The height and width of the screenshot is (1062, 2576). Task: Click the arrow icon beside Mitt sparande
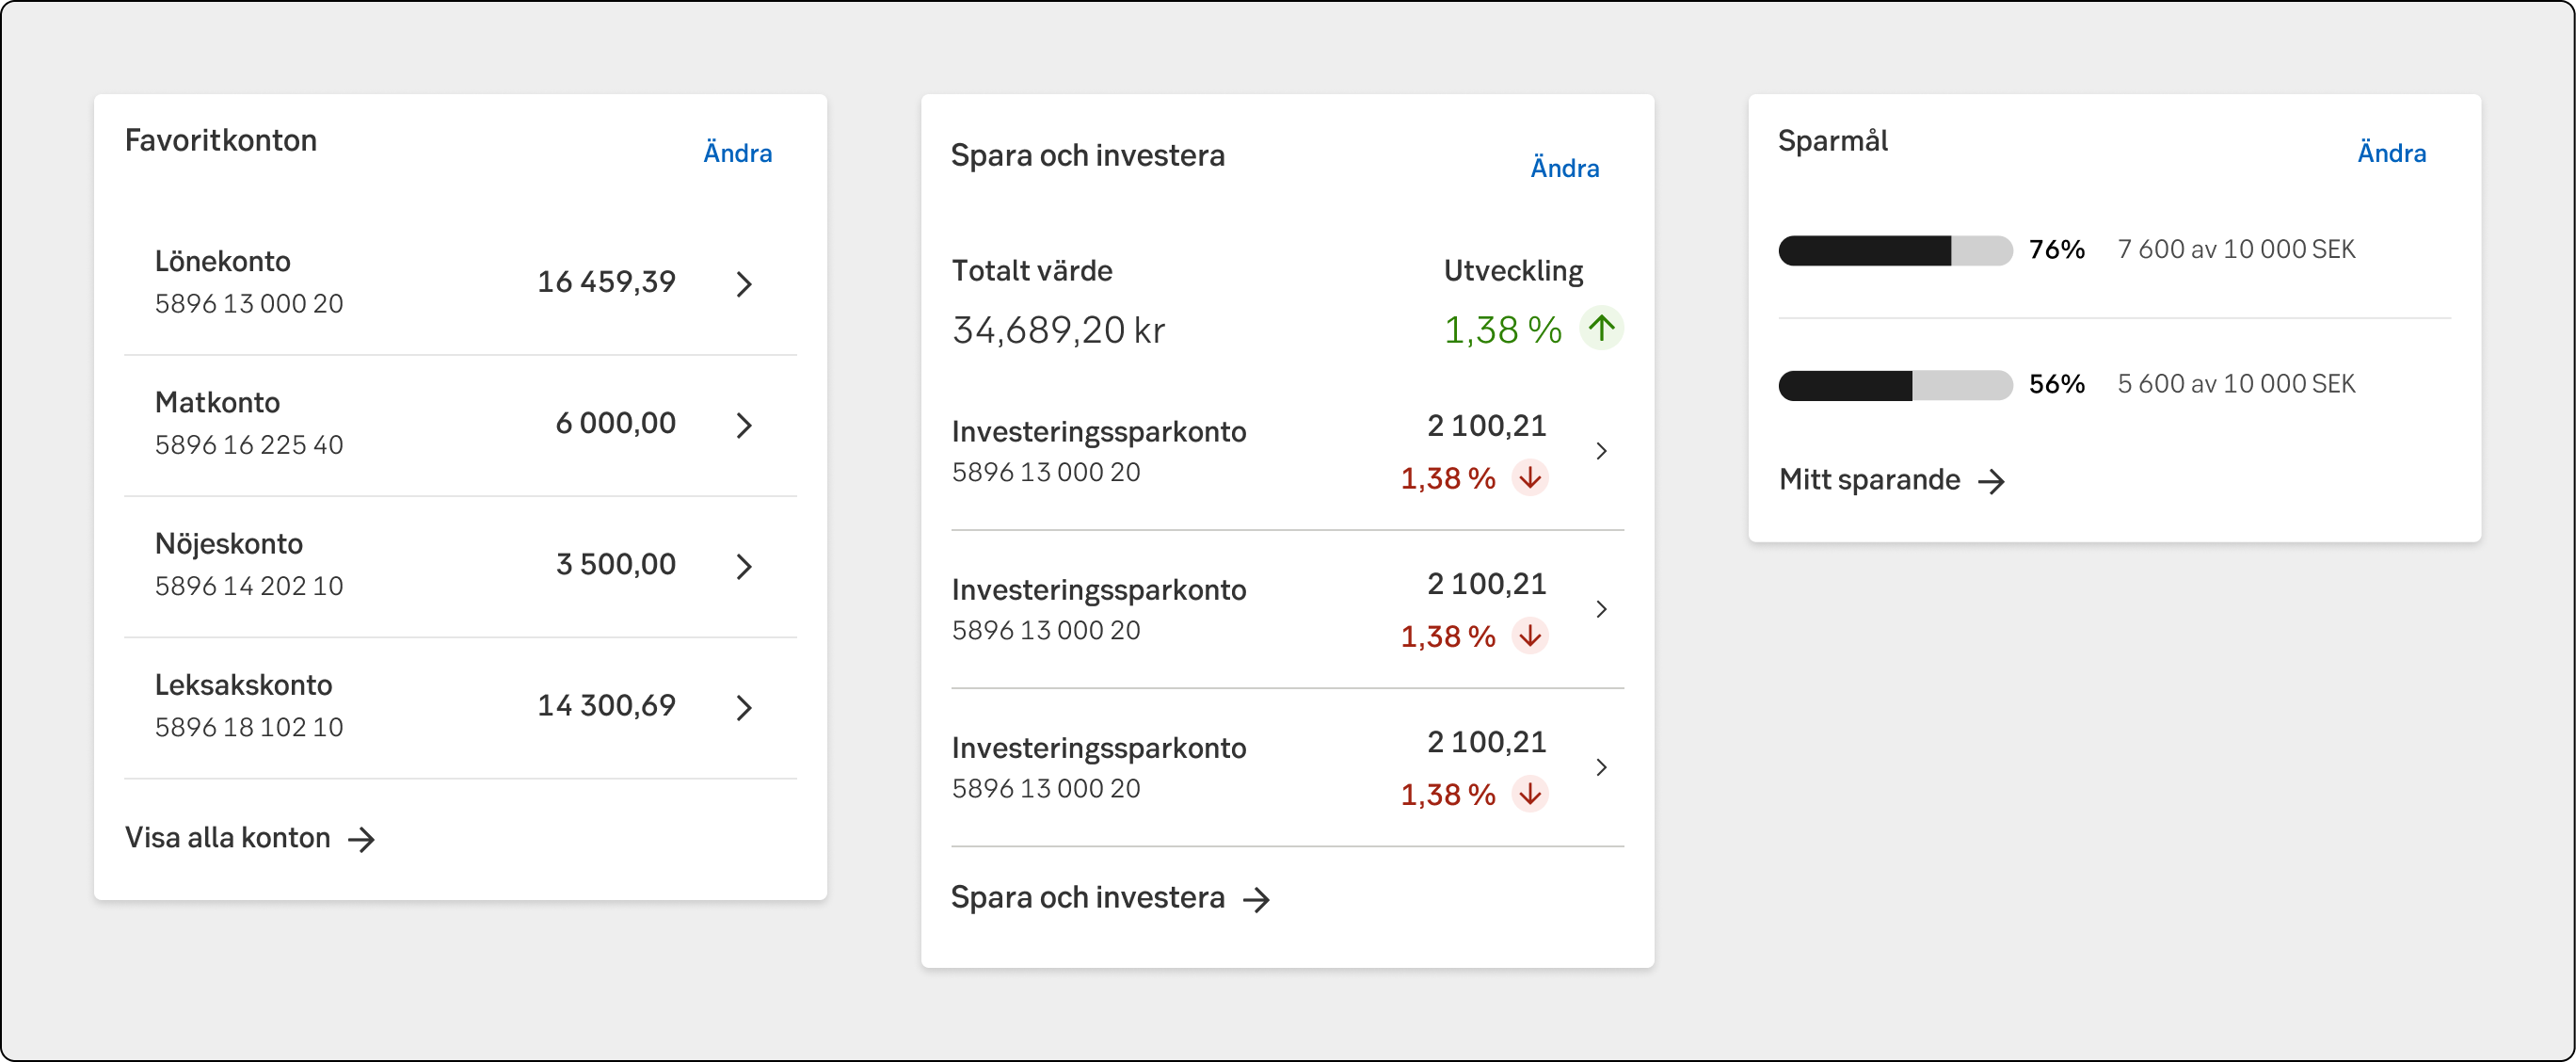1994,481
